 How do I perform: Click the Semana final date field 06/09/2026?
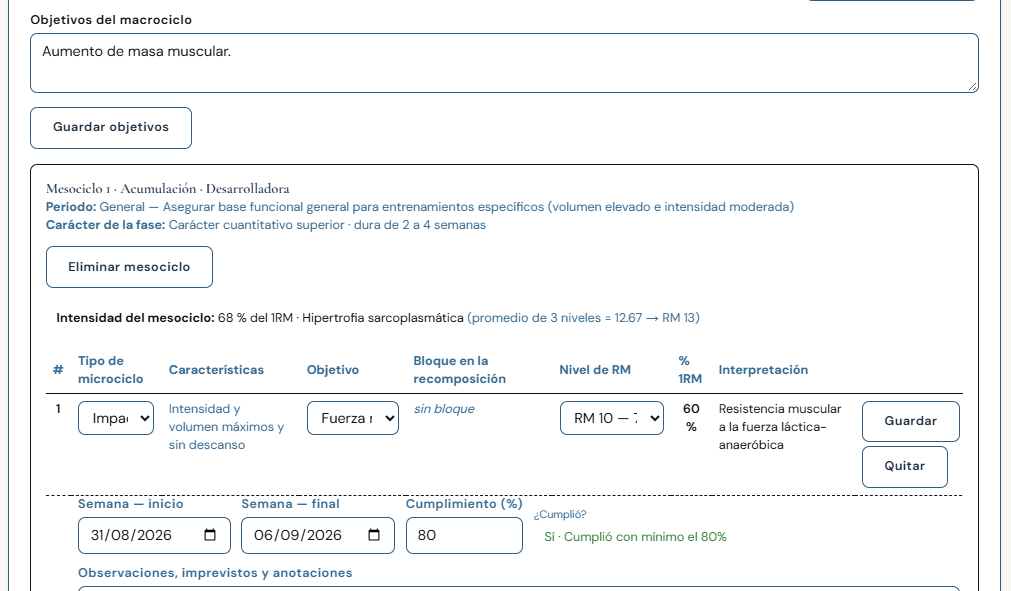click(318, 535)
